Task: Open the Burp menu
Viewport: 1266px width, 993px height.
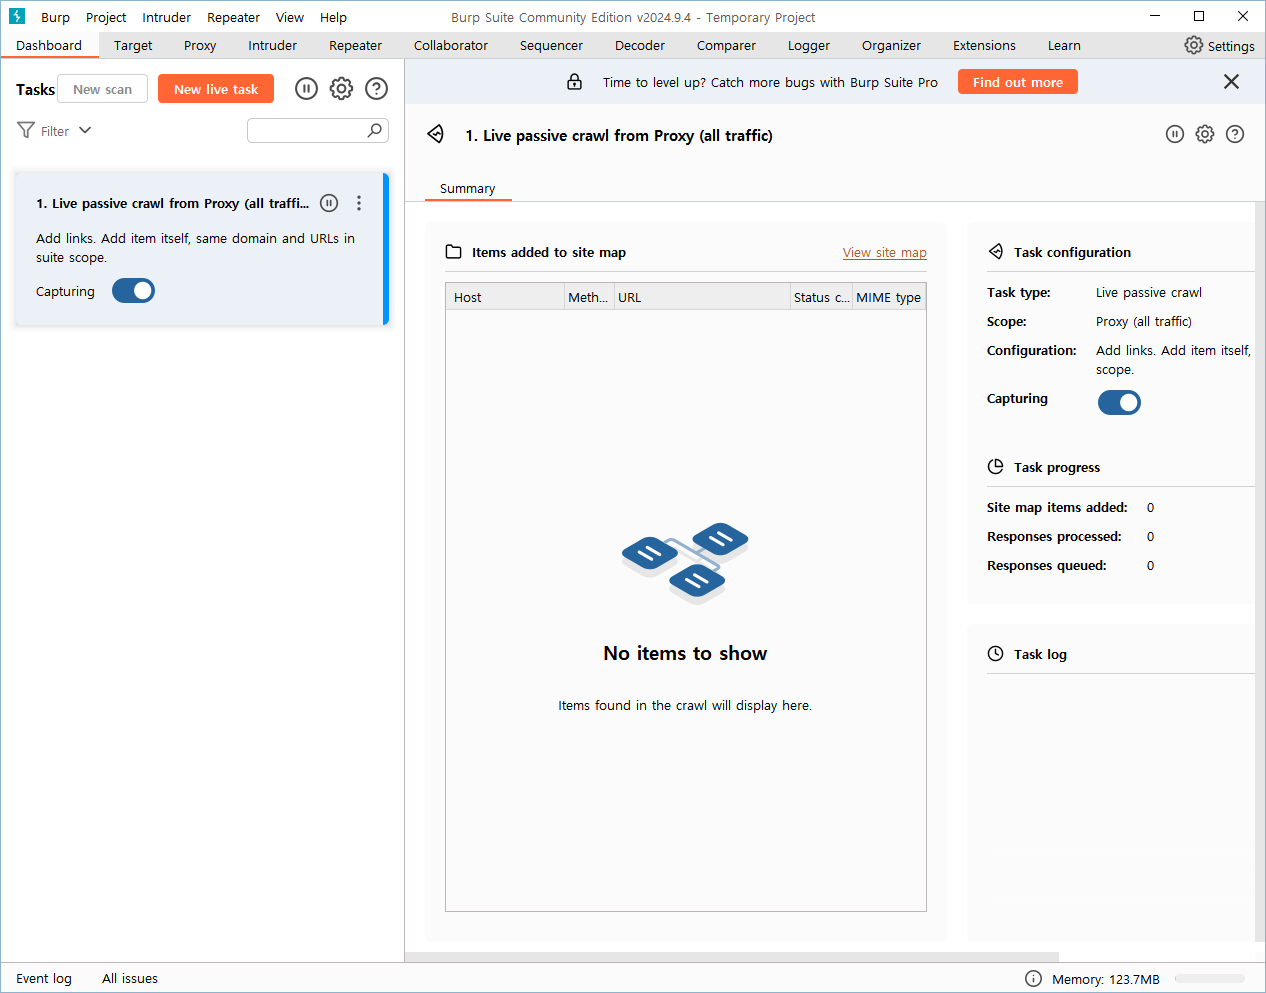Action: pos(55,17)
